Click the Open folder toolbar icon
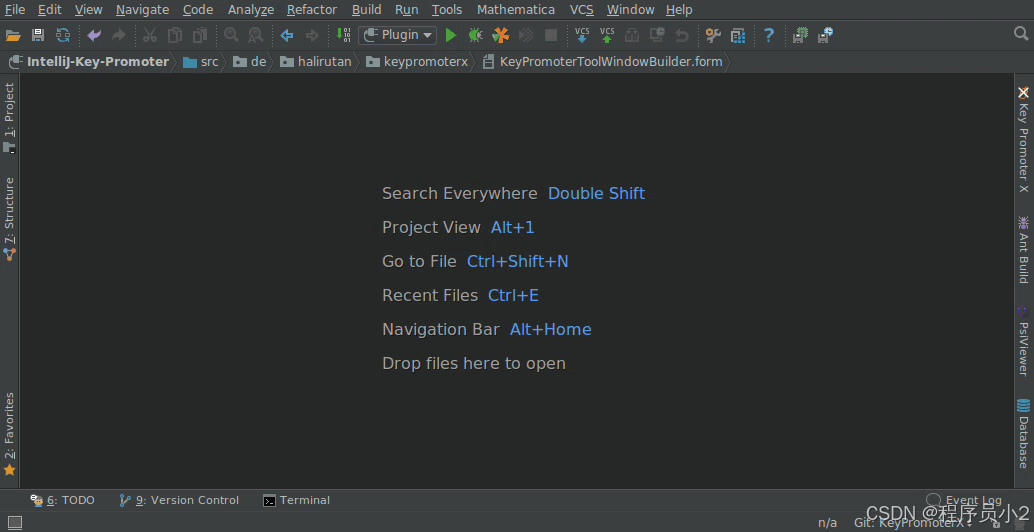 (x=13, y=35)
